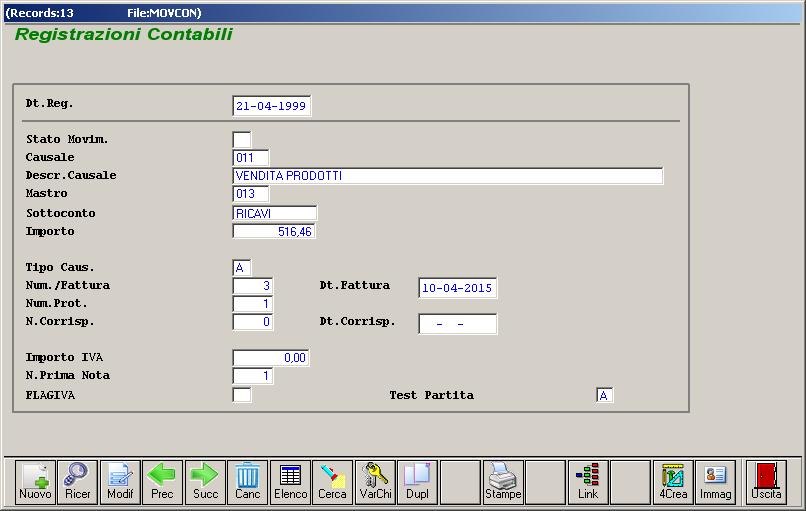Image resolution: width=806 pixels, height=511 pixels.
Task: Select the VarChi keys icon
Action: tap(376, 481)
